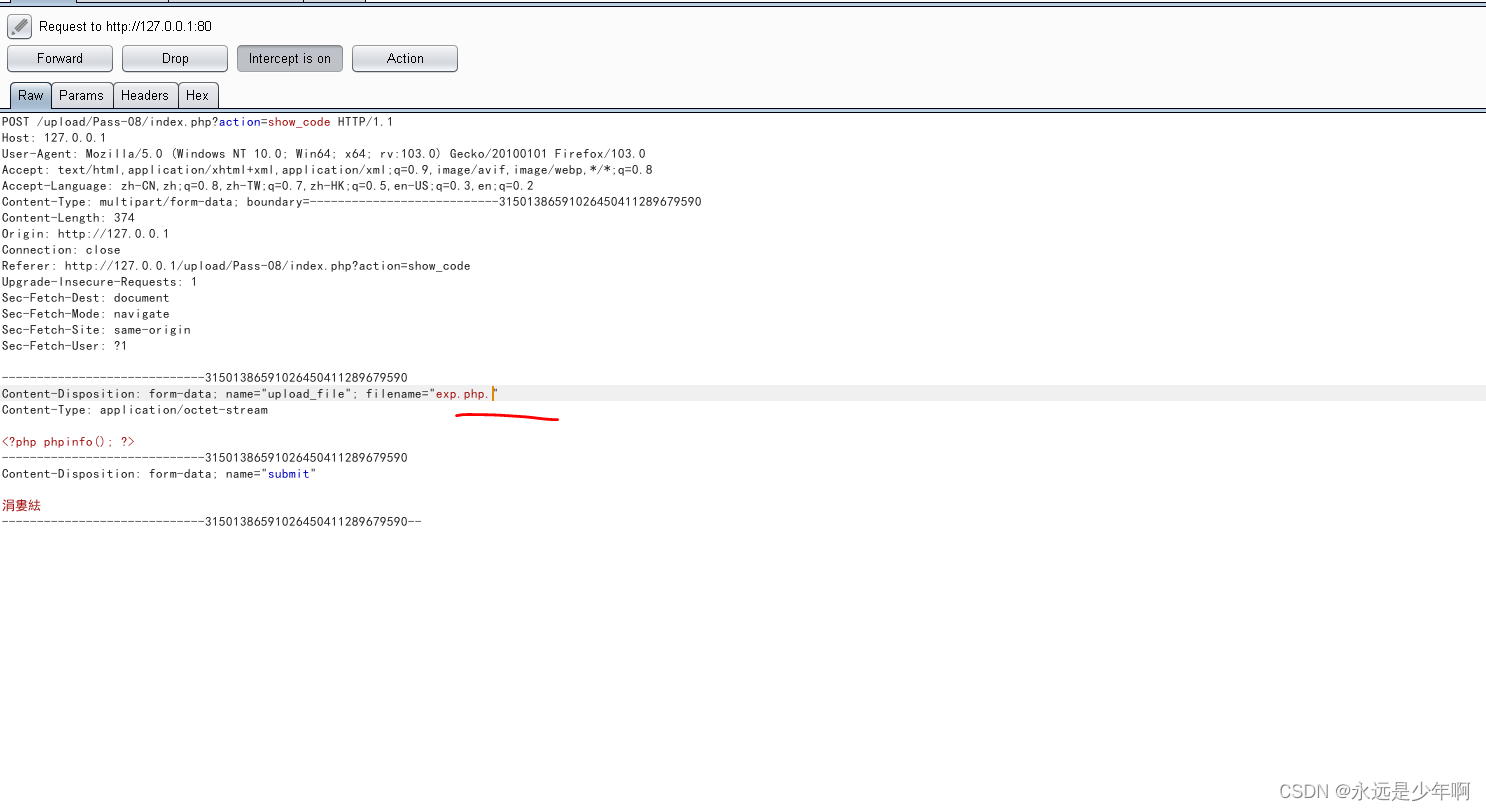Click the Content-Type: application/octet-stream line
This screenshot has height=811, width=1486.
pyautogui.click(x=135, y=410)
